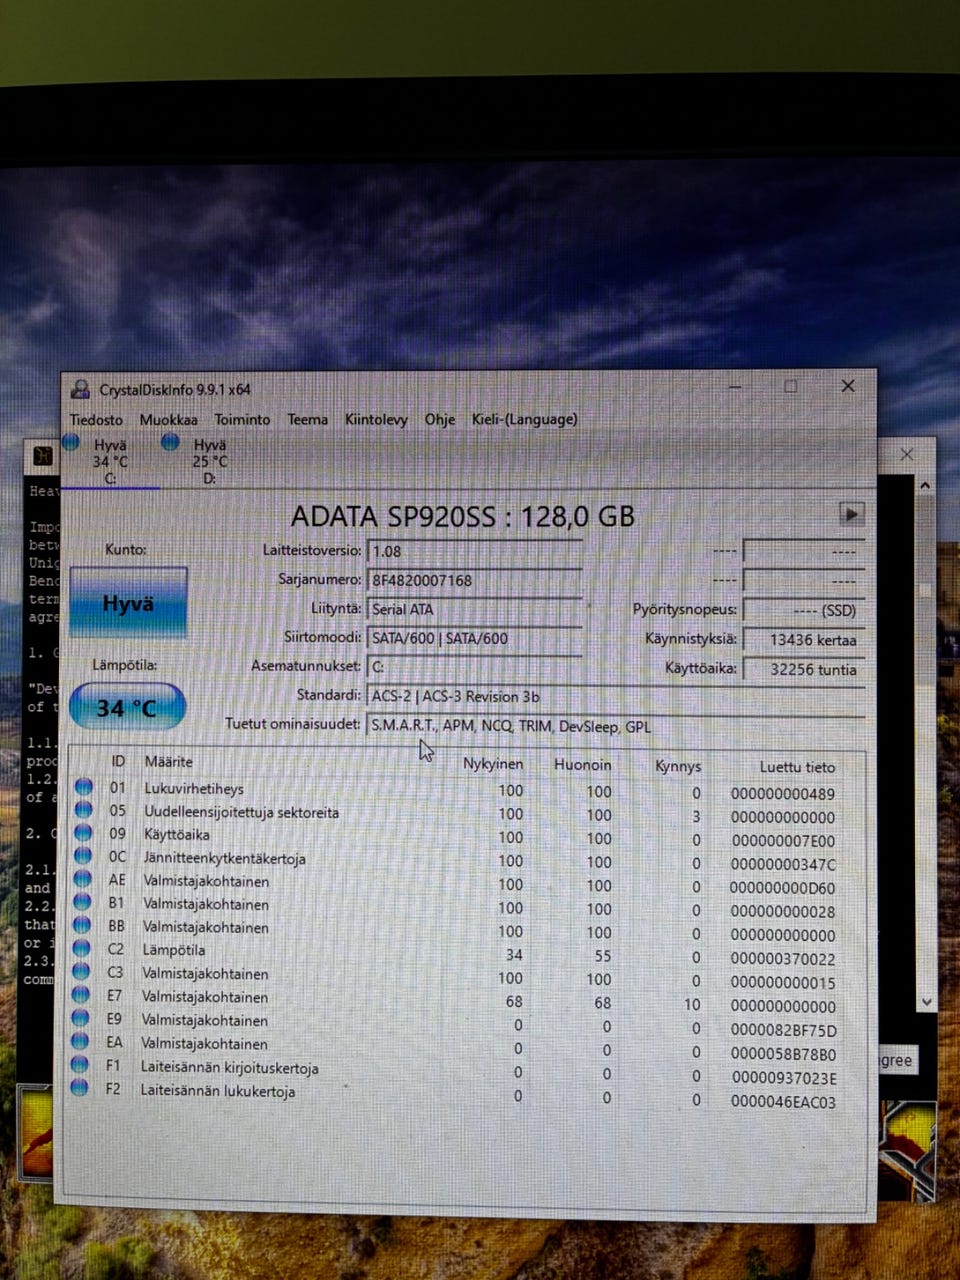Click the Siirtomoodi field SATA/600 | SATA/600

pyautogui.click(x=475, y=638)
